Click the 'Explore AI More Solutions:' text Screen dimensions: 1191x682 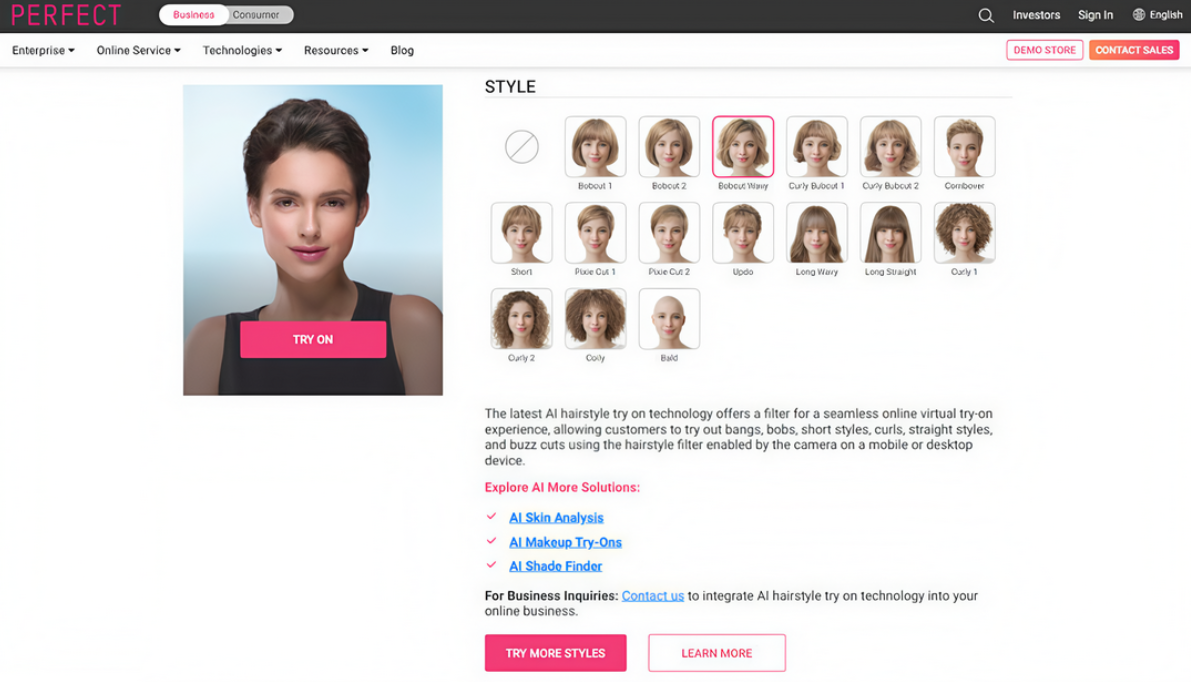pos(562,488)
